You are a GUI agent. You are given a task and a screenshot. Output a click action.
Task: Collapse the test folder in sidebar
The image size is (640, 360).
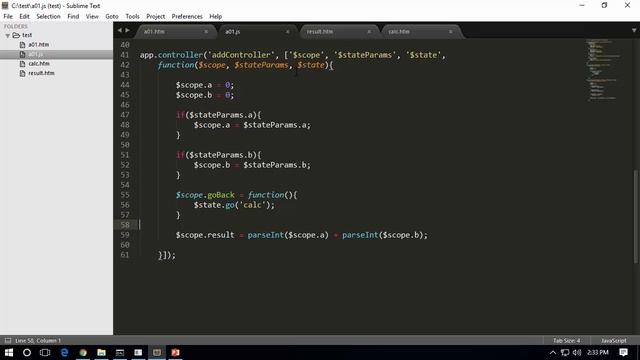pyautogui.click(x=7, y=36)
